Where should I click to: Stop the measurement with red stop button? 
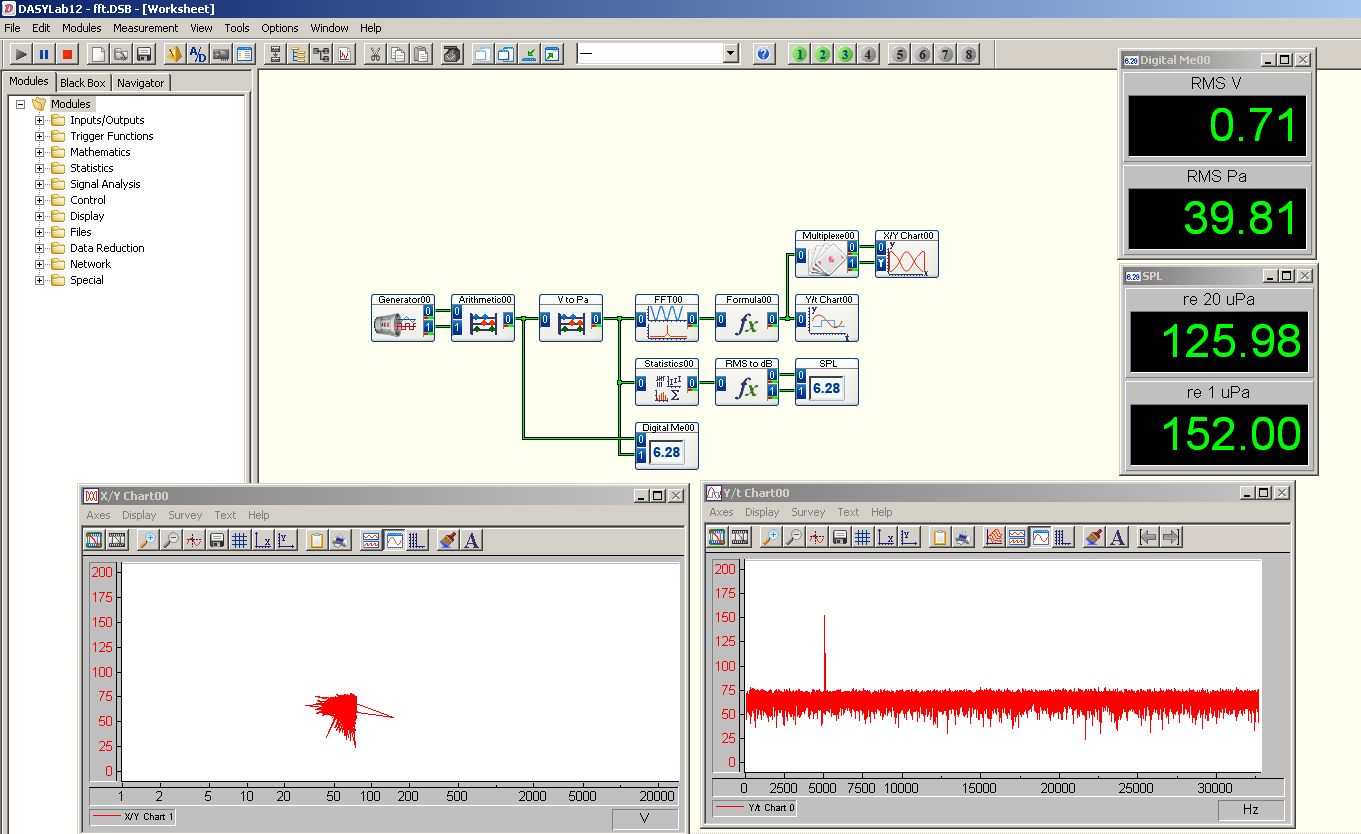pyautogui.click(x=68, y=54)
